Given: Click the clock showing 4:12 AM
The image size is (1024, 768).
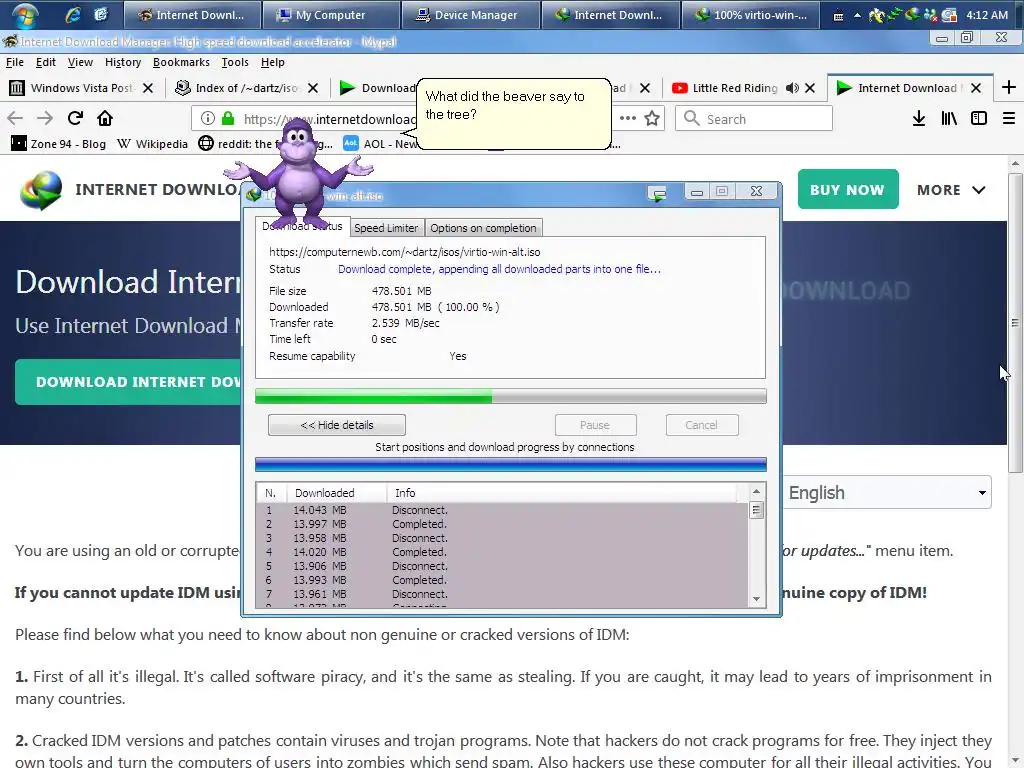Looking at the screenshot, I should (987, 14).
